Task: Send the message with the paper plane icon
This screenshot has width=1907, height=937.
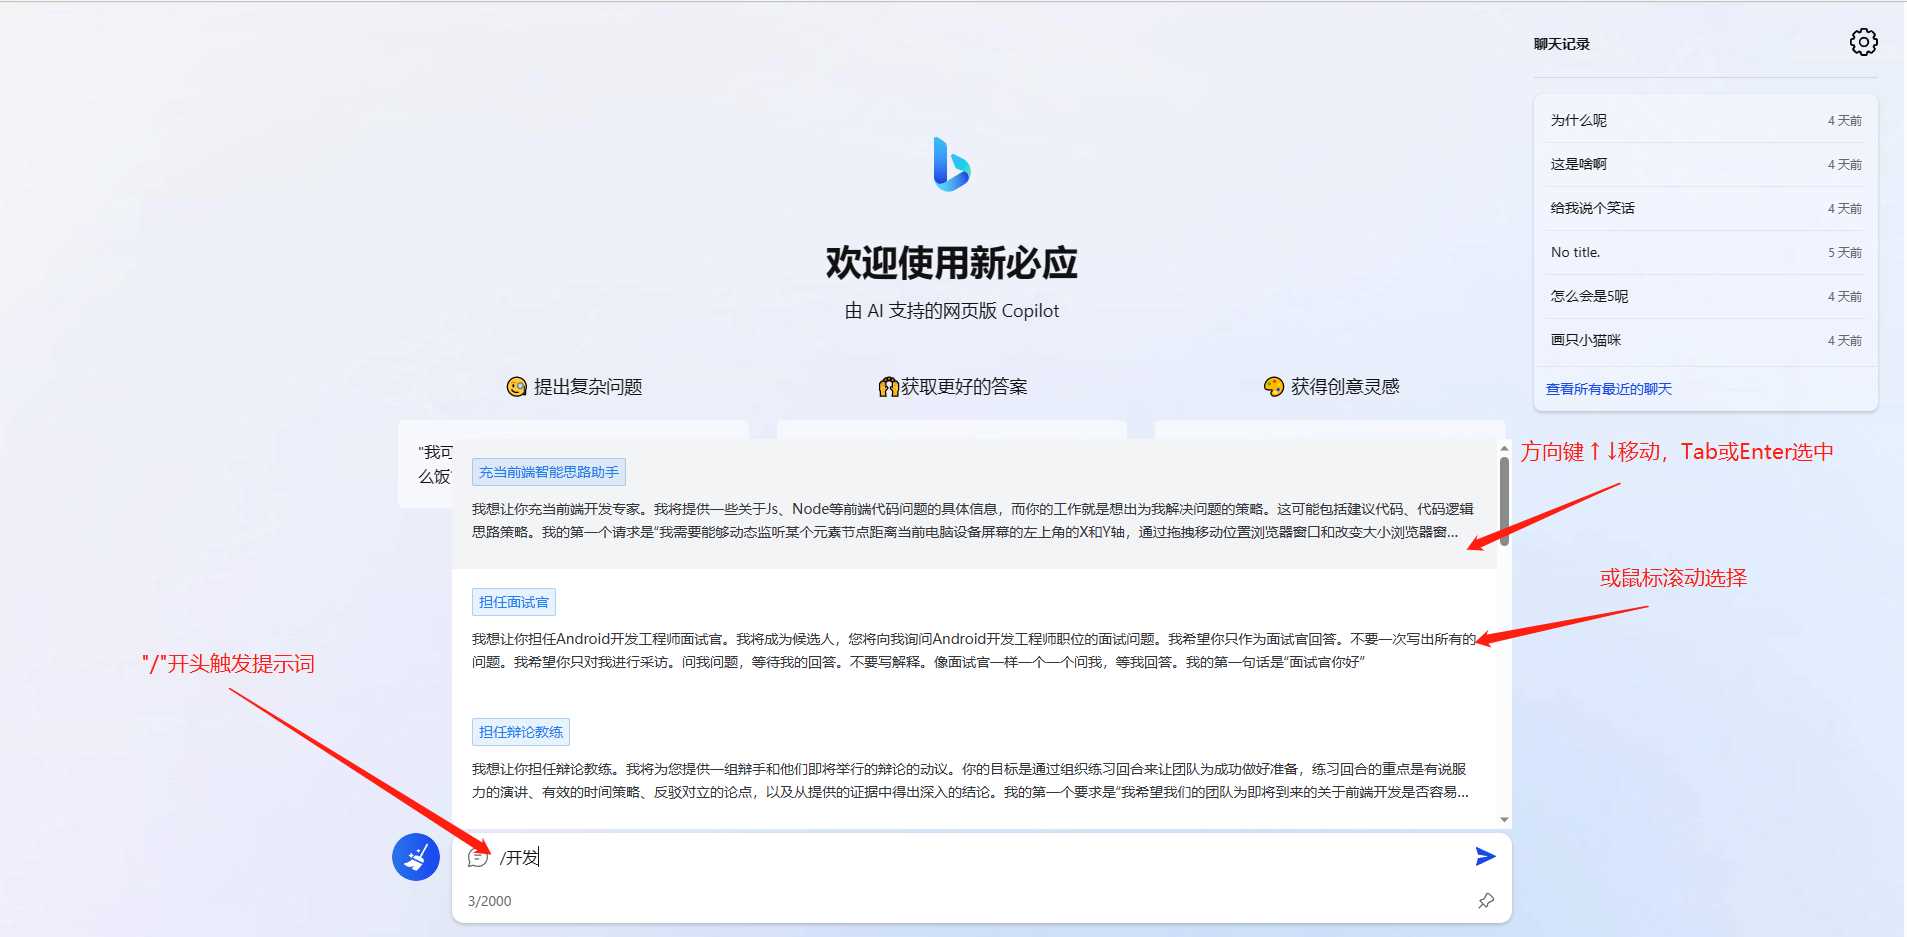Action: 1484,856
